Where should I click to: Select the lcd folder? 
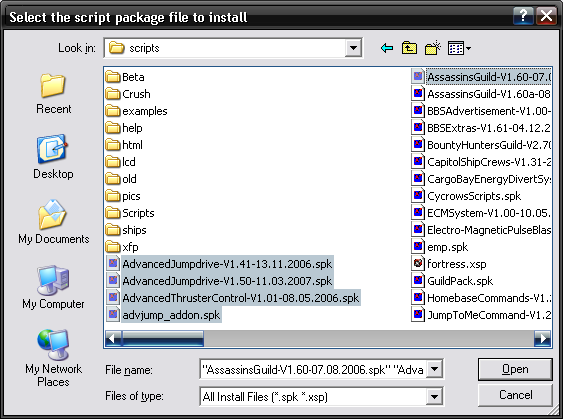point(121,162)
